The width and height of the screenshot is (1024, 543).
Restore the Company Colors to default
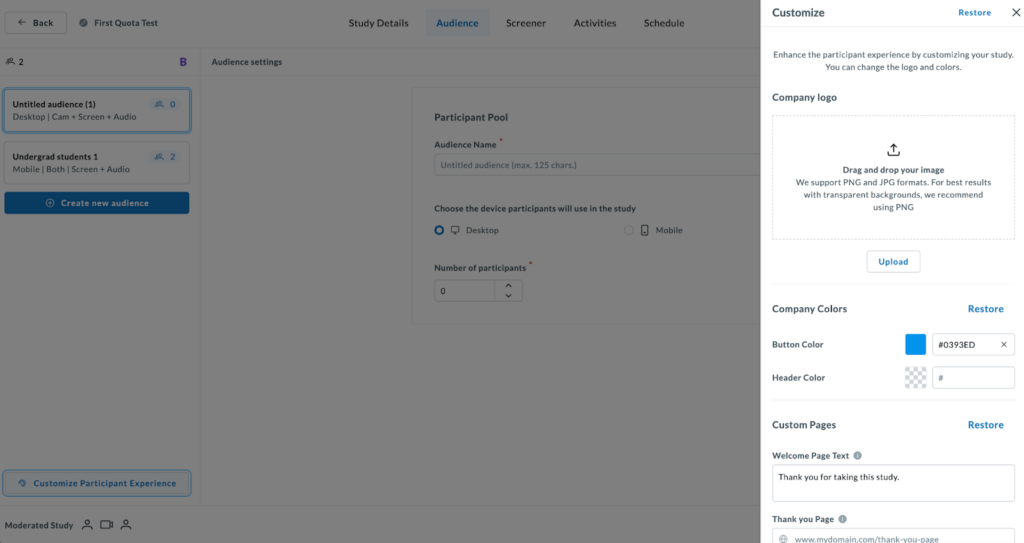985,309
